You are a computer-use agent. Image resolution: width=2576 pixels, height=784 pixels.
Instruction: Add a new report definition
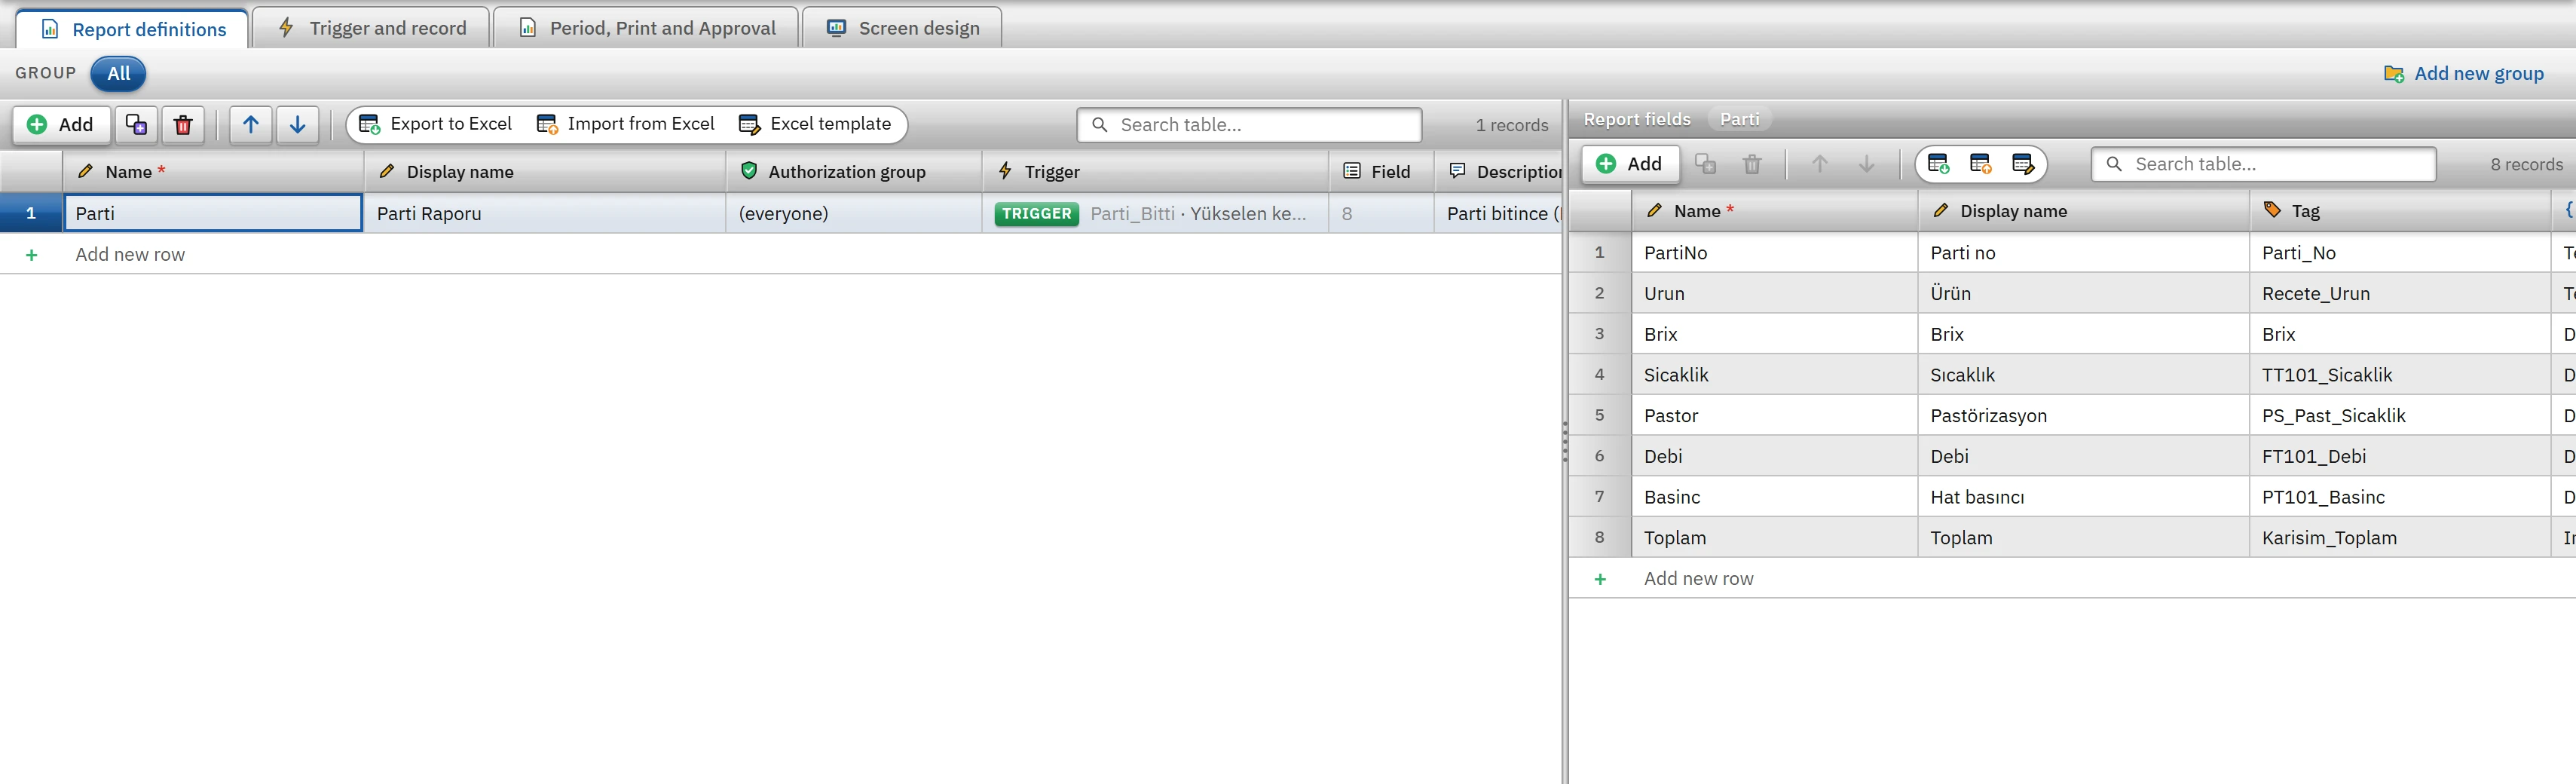pyautogui.click(x=61, y=125)
